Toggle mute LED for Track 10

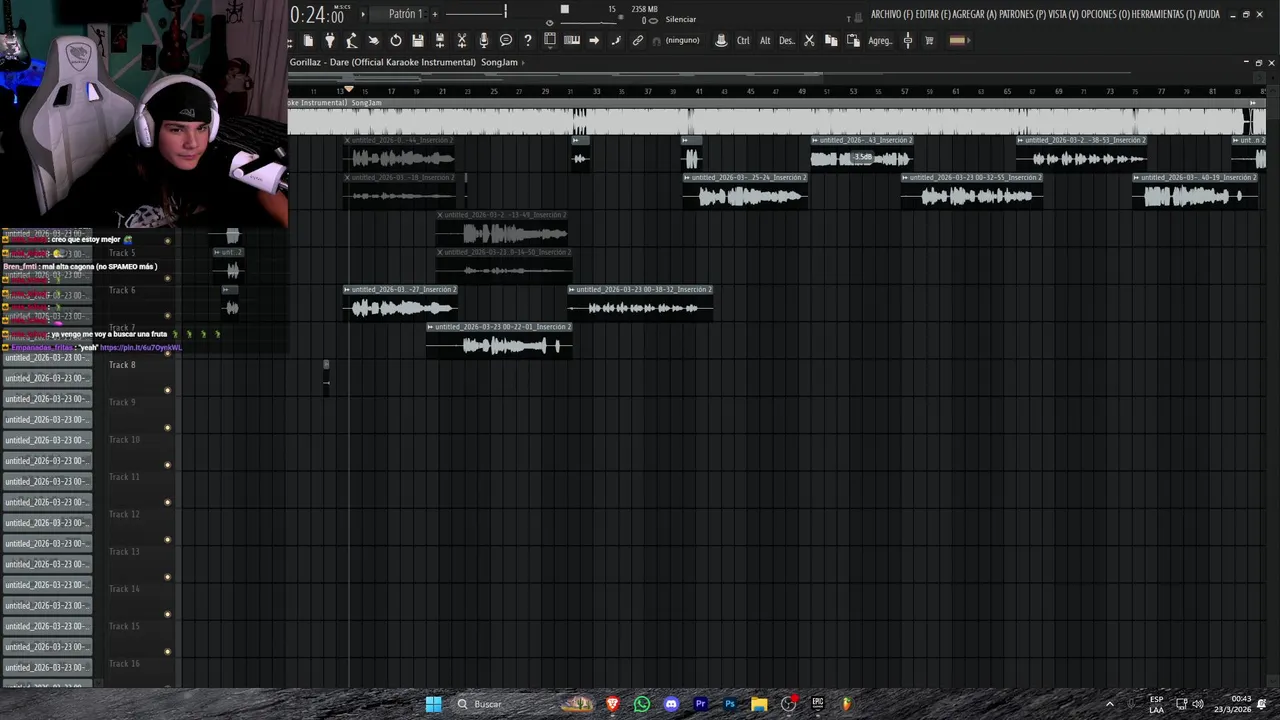click(167, 465)
